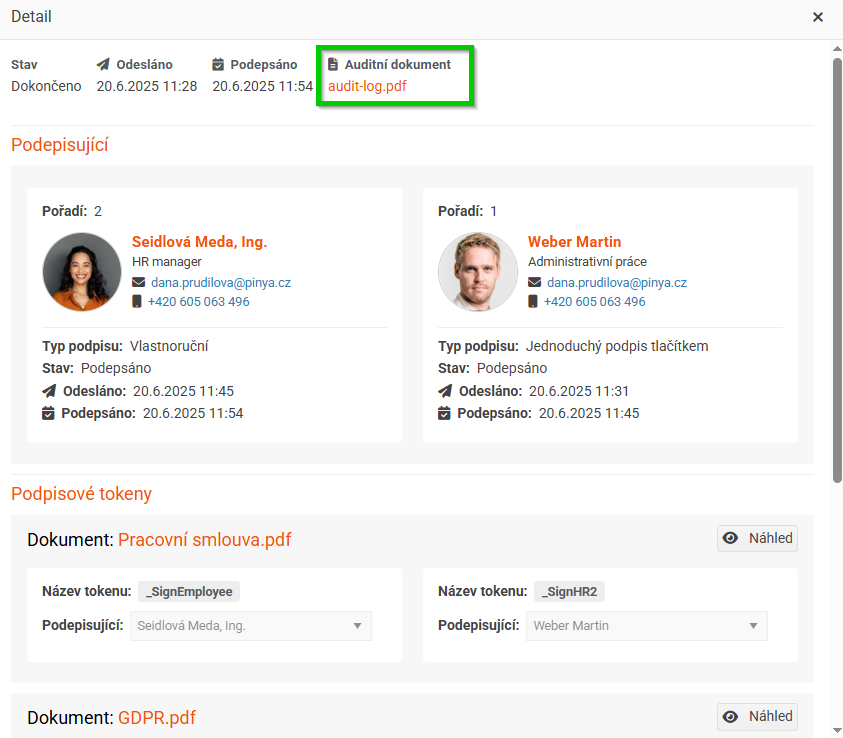Click the header date 20.6.2025 11:28
The width and height of the screenshot is (843, 738).
[x=147, y=86]
